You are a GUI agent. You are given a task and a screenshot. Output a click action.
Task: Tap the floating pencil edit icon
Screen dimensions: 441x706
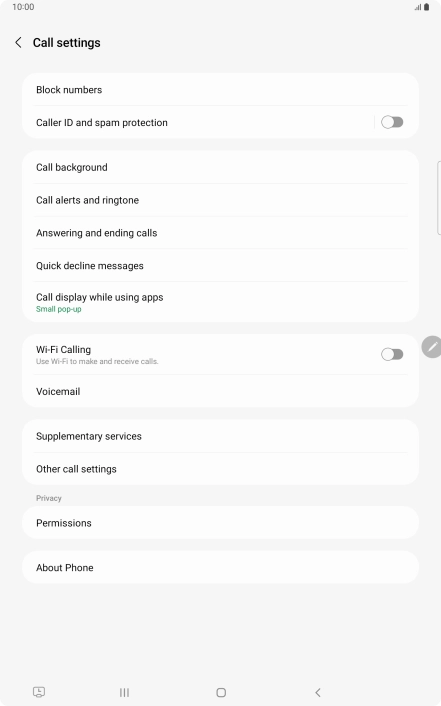pos(432,347)
